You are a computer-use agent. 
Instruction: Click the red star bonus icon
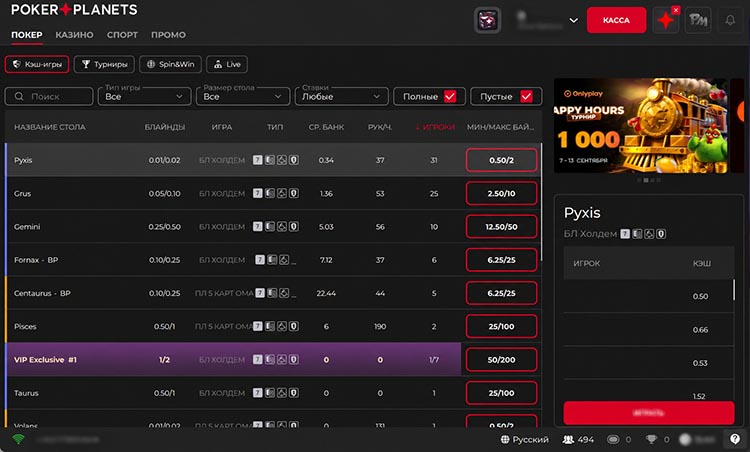tap(665, 20)
